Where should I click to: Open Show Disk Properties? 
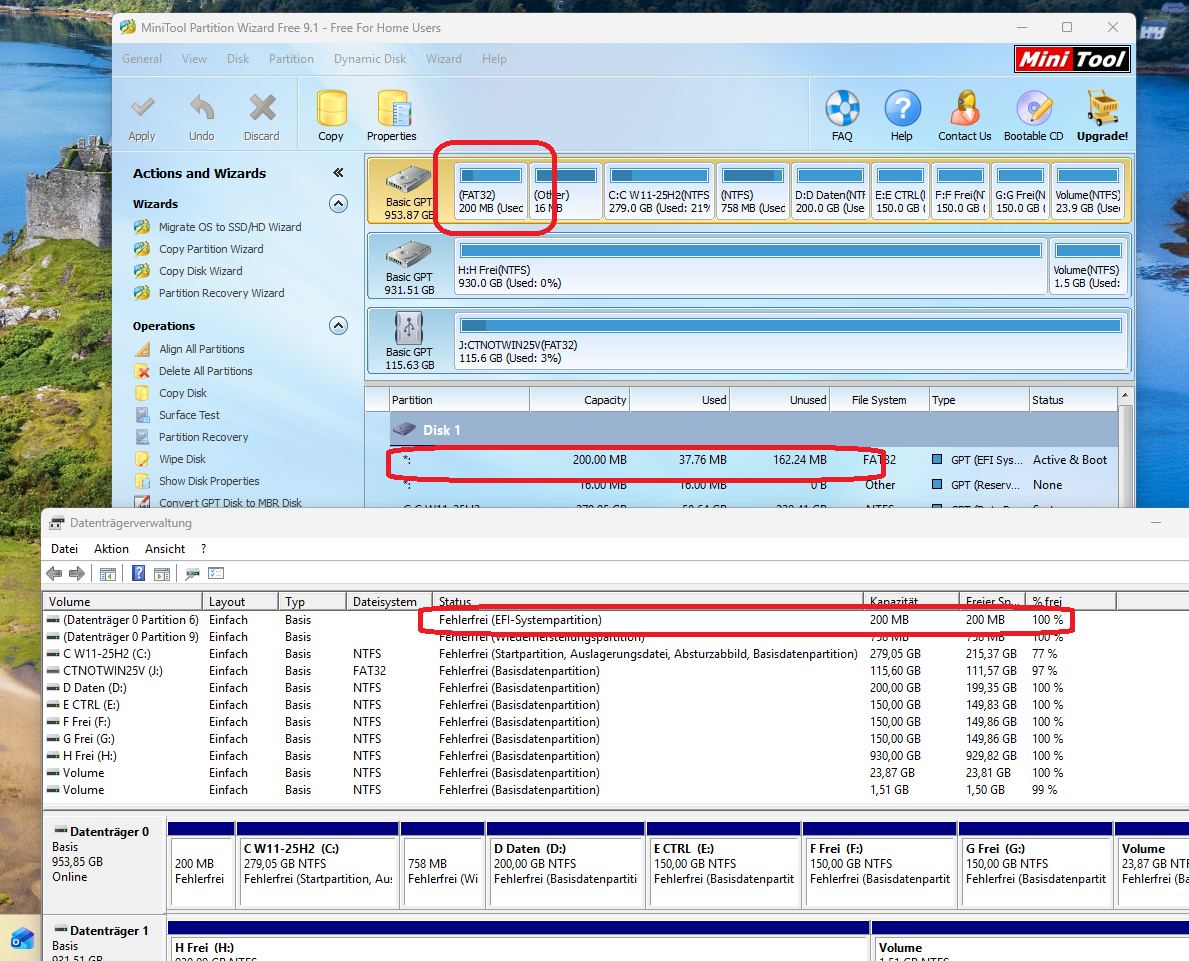tap(209, 481)
